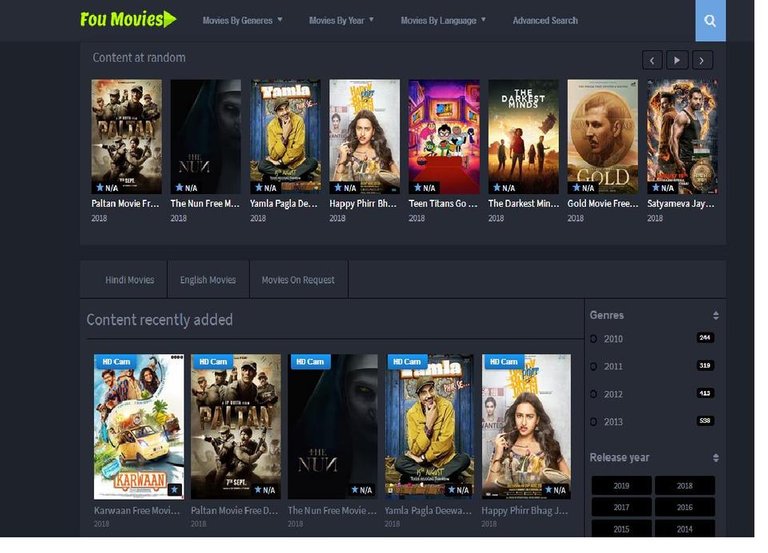Open Advanced Search page
Image resolution: width=768 pixels, height=553 pixels.
(545, 21)
